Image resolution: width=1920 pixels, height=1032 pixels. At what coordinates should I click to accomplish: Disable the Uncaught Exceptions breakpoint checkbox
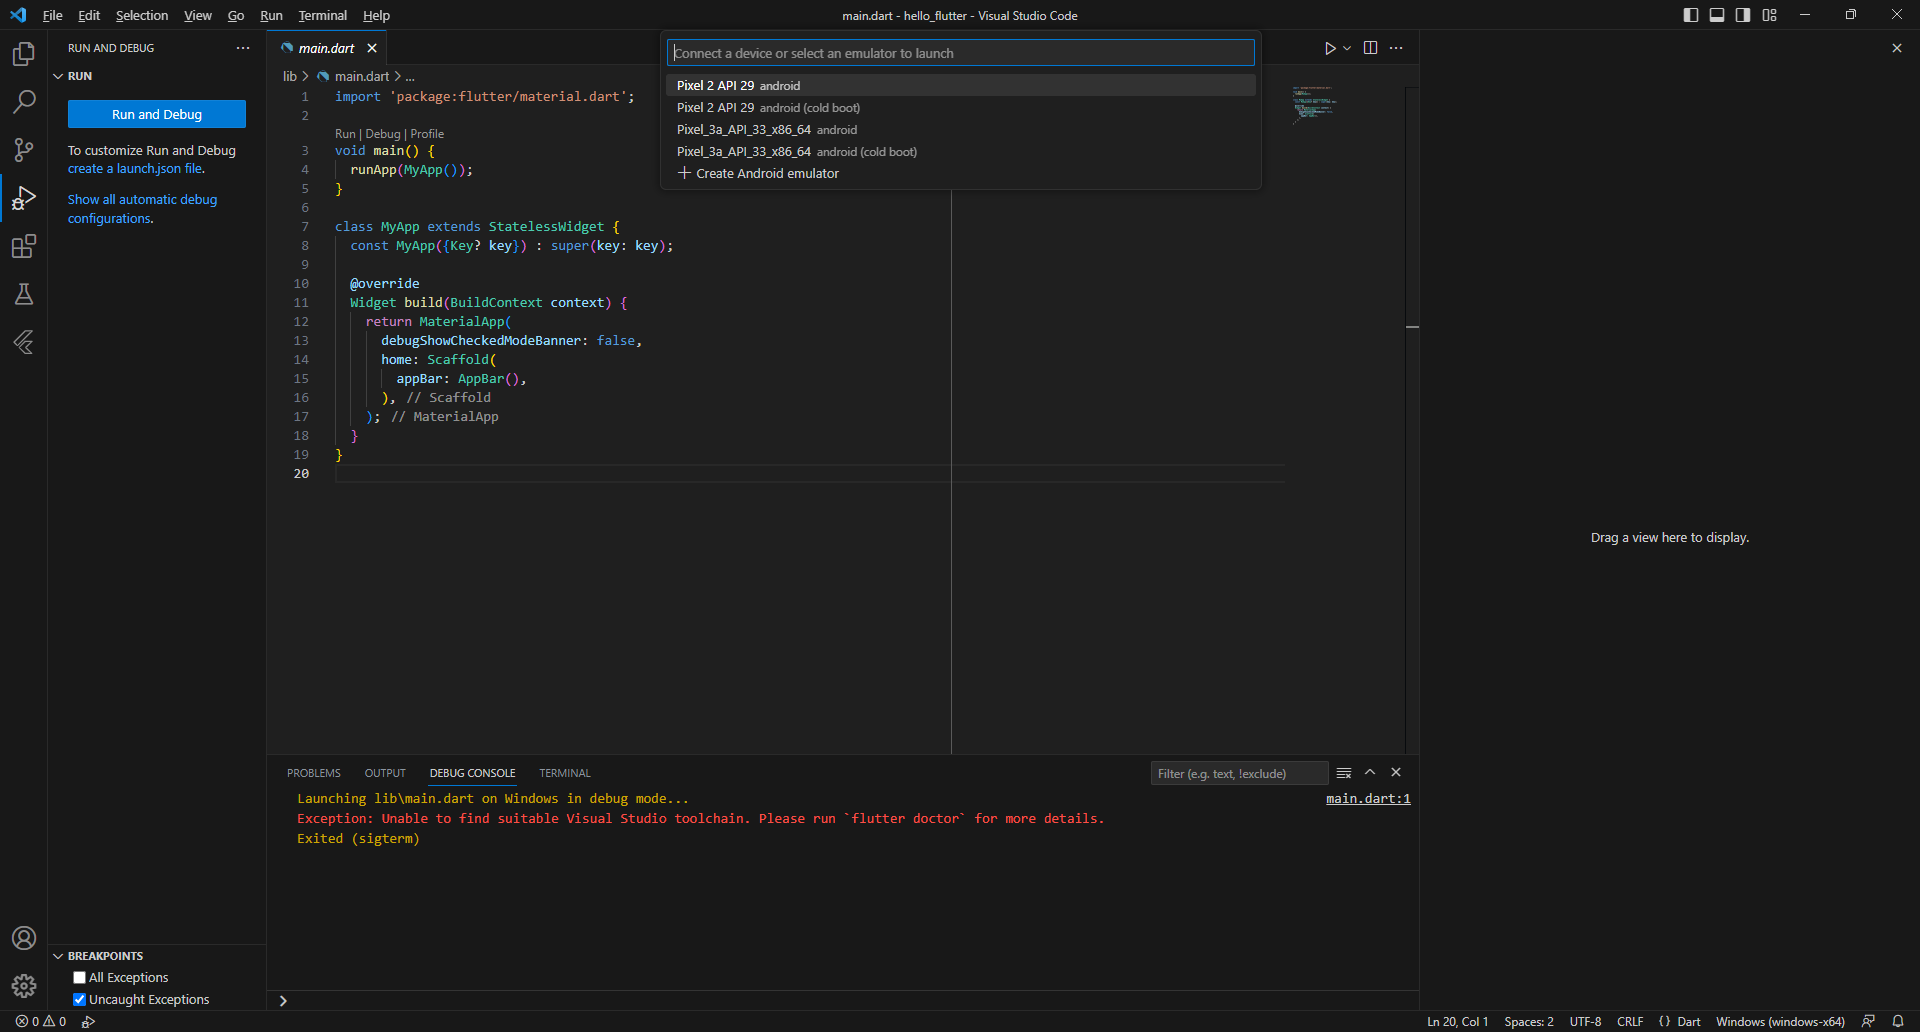[x=80, y=1000]
